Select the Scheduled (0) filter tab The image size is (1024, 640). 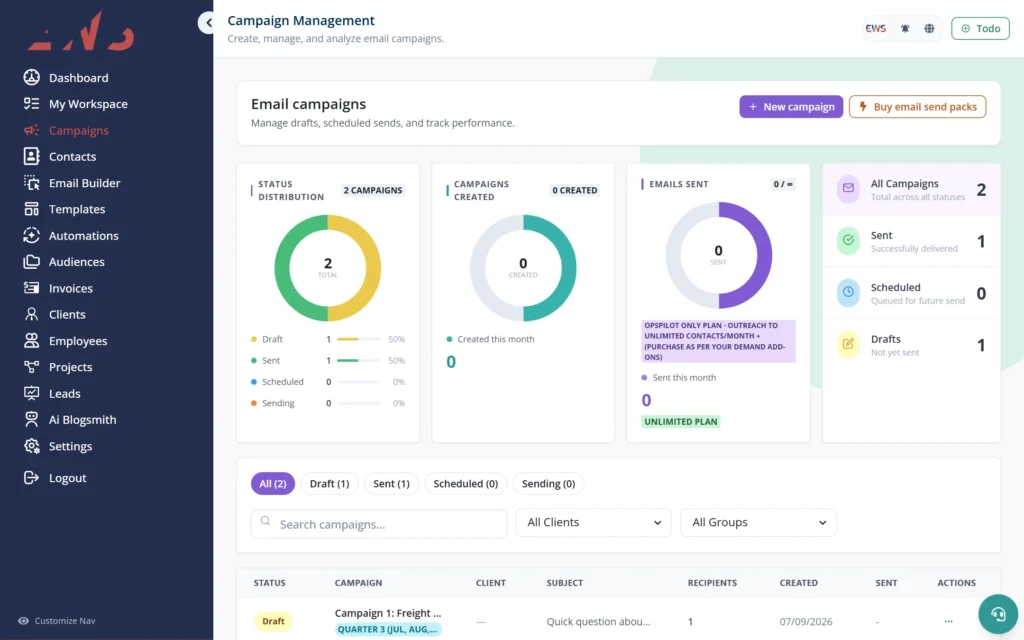[466, 483]
